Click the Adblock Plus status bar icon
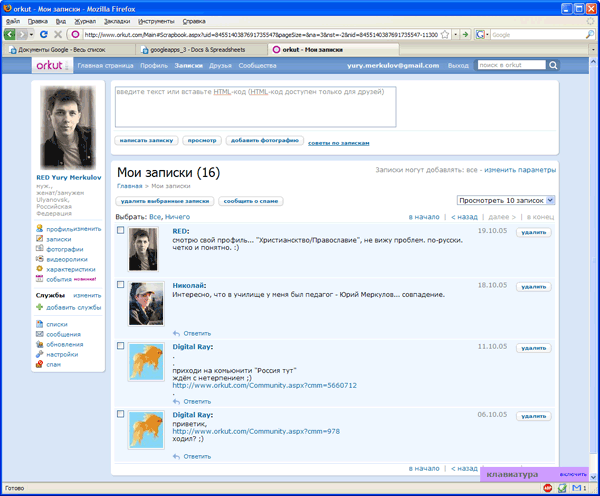The height and width of the screenshot is (496, 600). point(548,488)
